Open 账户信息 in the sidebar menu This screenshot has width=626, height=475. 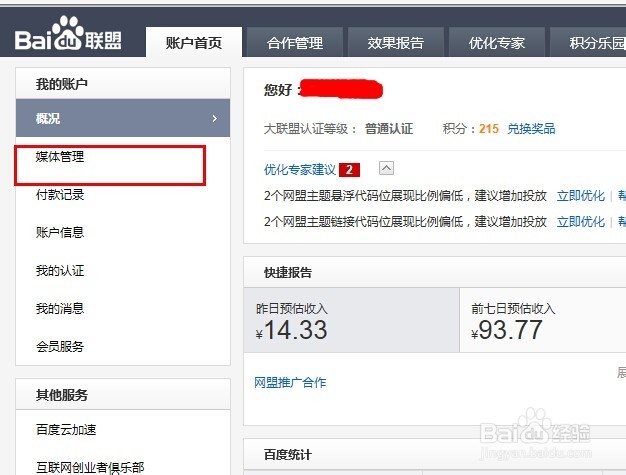coord(60,232)
